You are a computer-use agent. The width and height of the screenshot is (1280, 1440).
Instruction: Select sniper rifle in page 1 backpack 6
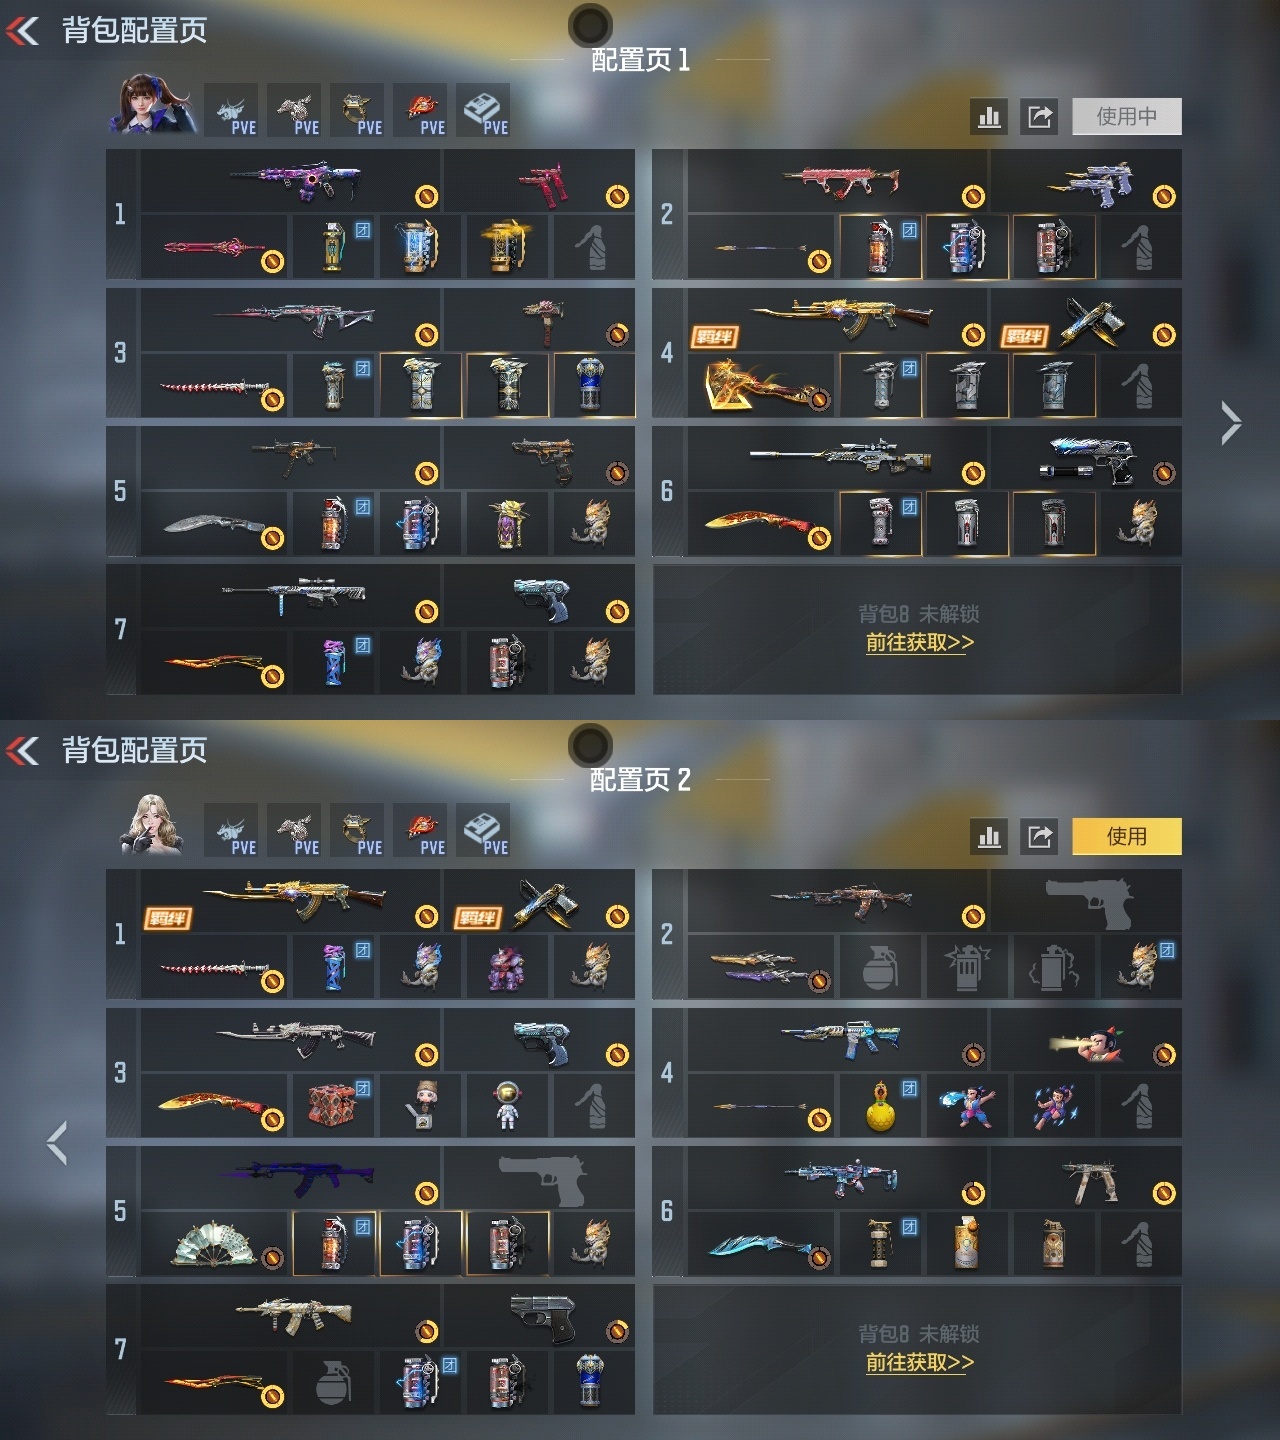pyautogui.click(x=838, y=458)
